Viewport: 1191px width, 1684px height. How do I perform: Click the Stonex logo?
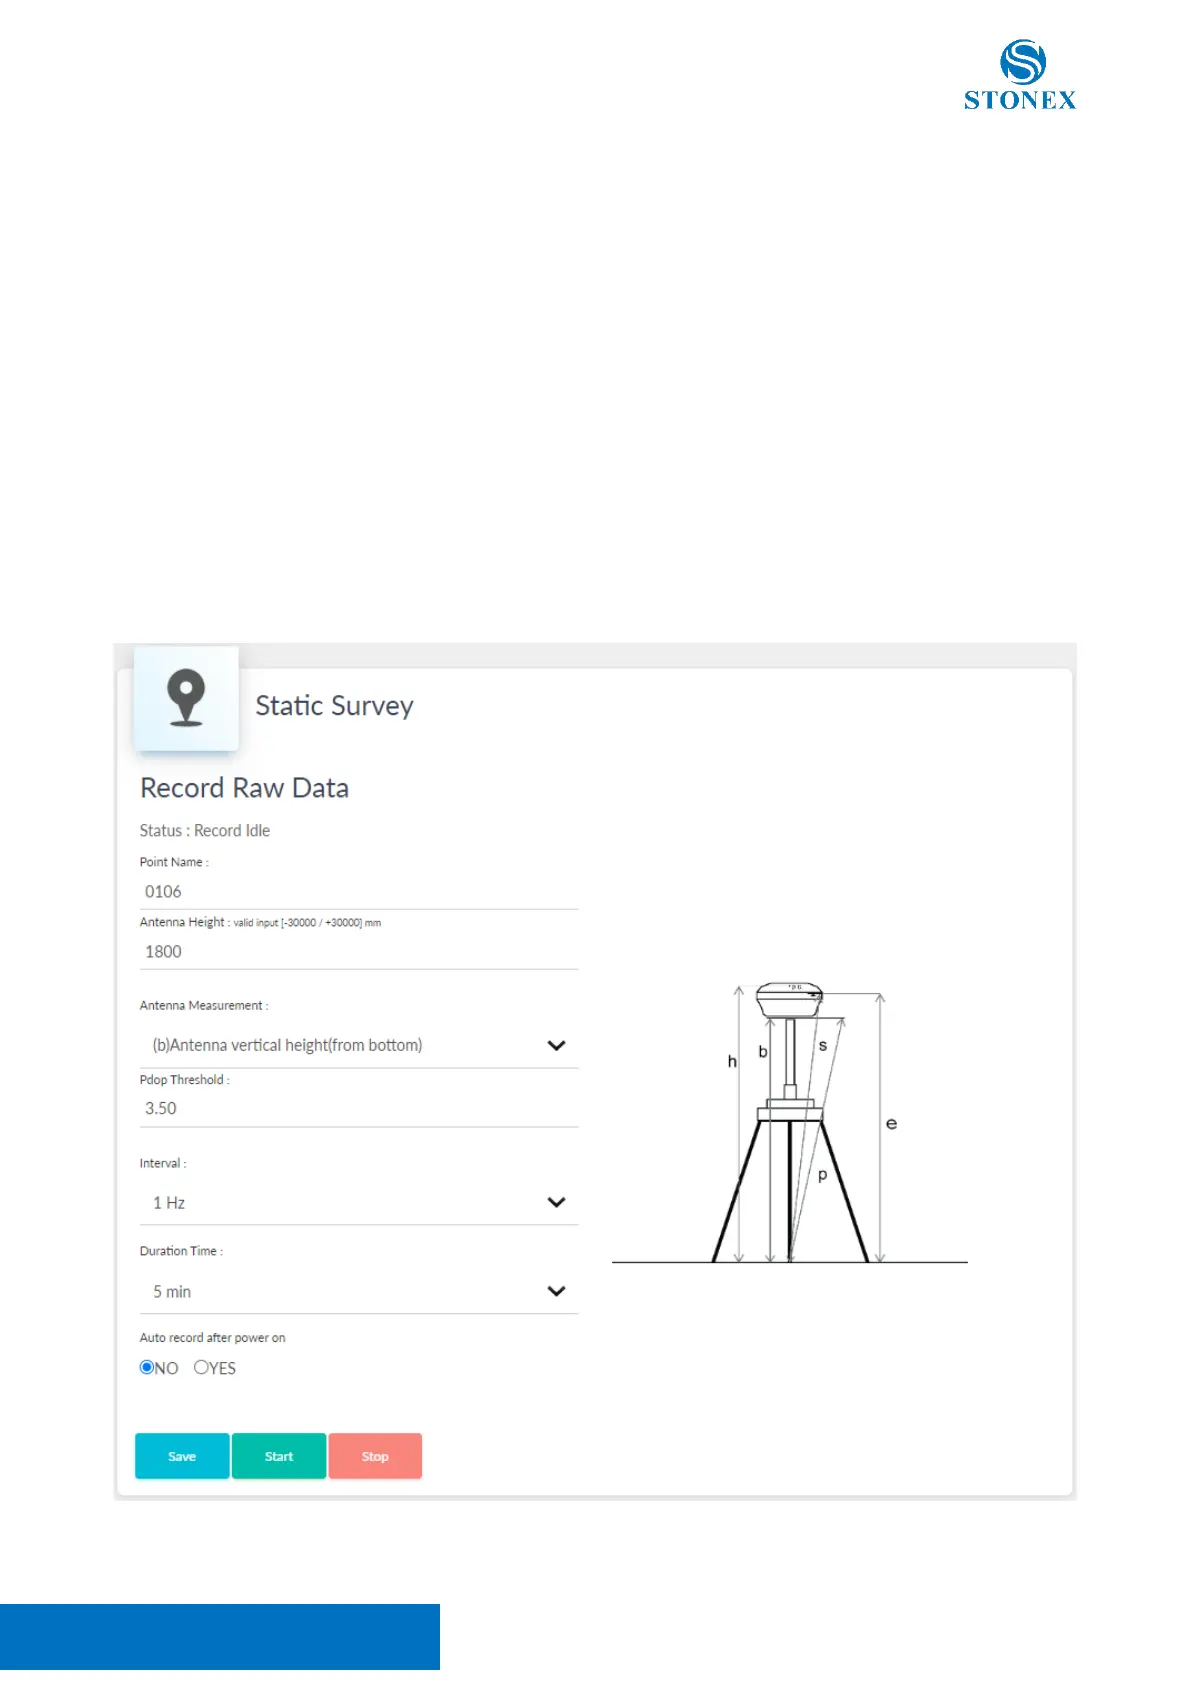(1020, 75)
